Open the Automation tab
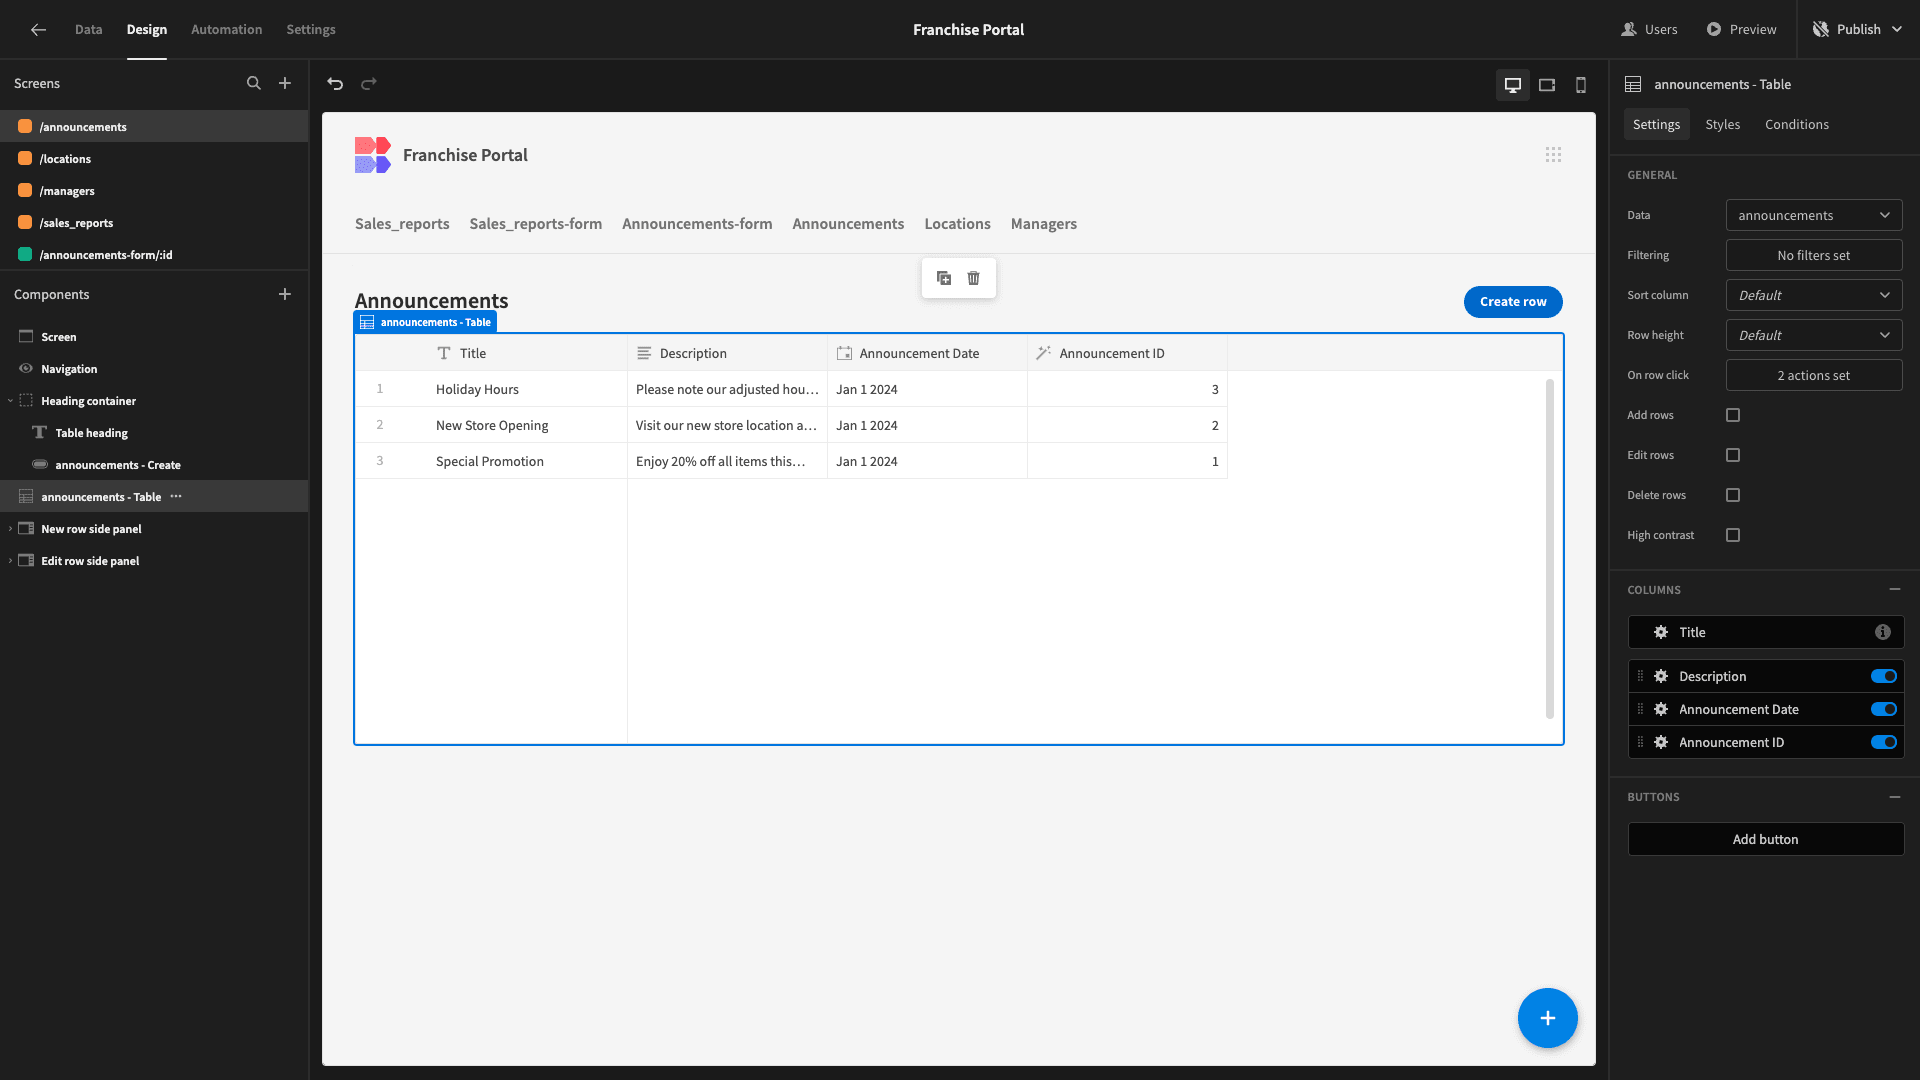Screen dimensions: 1920x1080 click(227, 30)
